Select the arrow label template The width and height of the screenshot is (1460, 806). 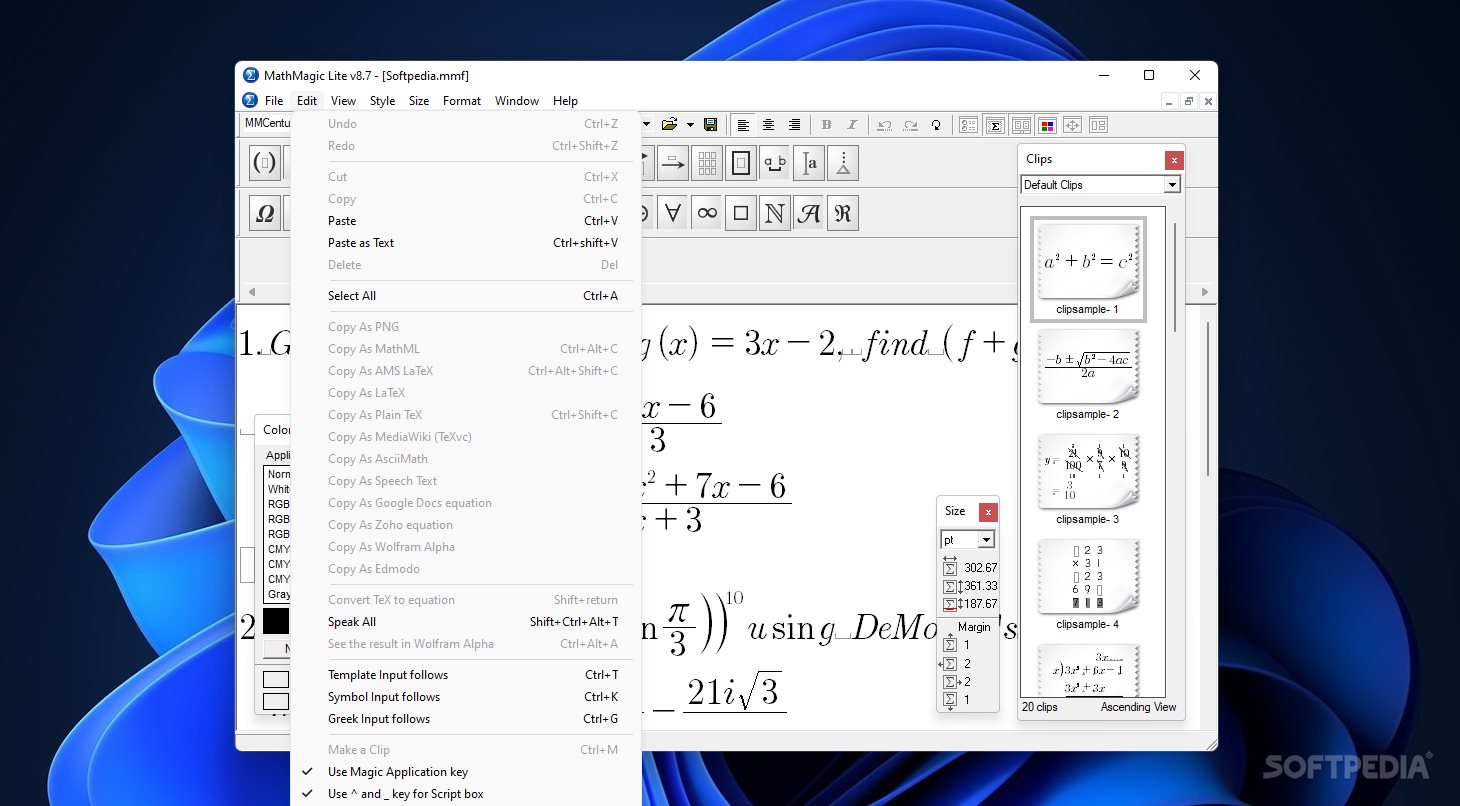pos(673,163)
